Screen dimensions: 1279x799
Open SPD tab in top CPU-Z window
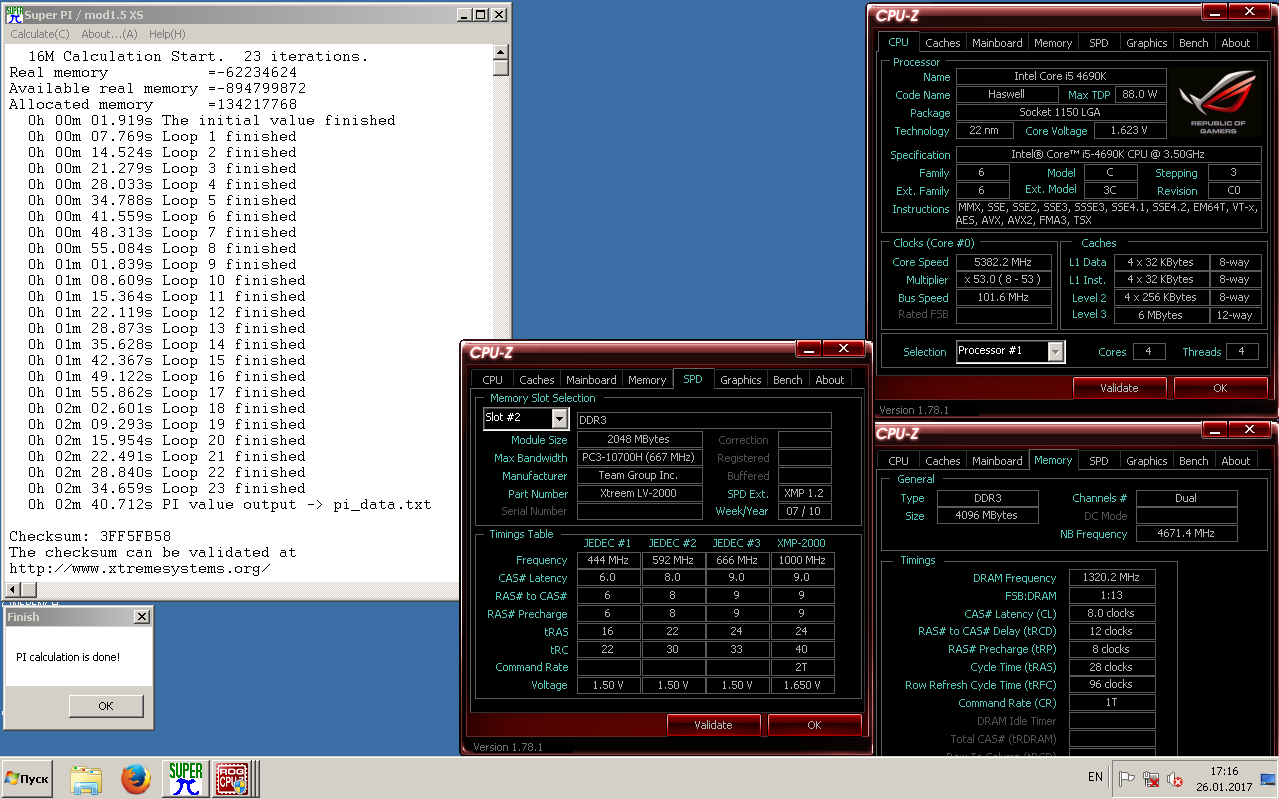coord(1098,43)
